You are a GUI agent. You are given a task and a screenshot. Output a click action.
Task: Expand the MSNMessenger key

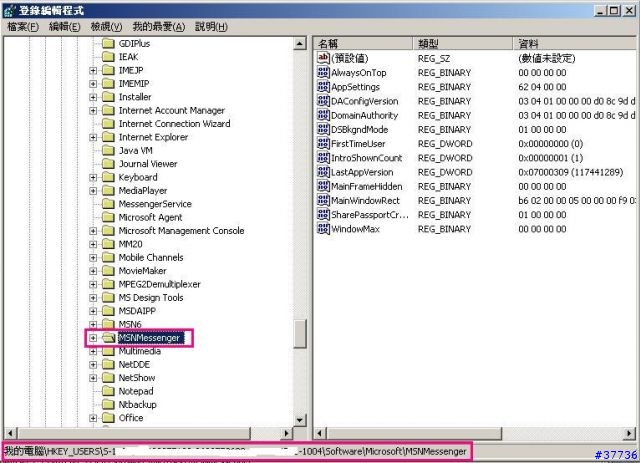click(93, 338)
